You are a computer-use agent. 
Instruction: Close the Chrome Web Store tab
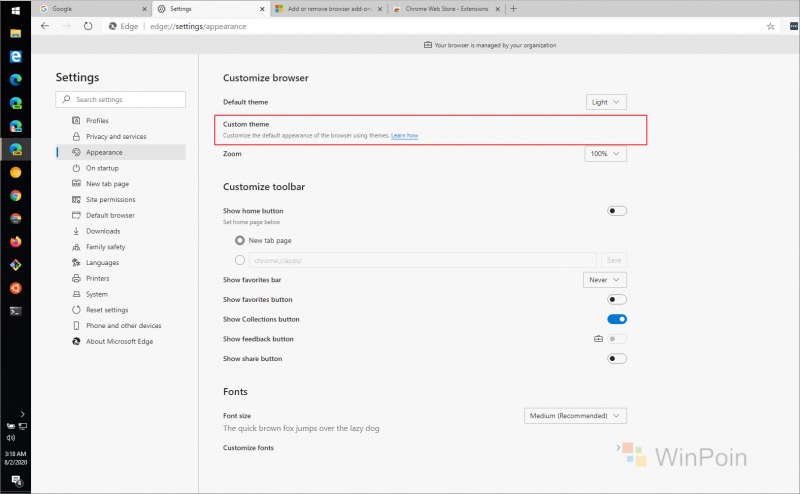point(497,9)
